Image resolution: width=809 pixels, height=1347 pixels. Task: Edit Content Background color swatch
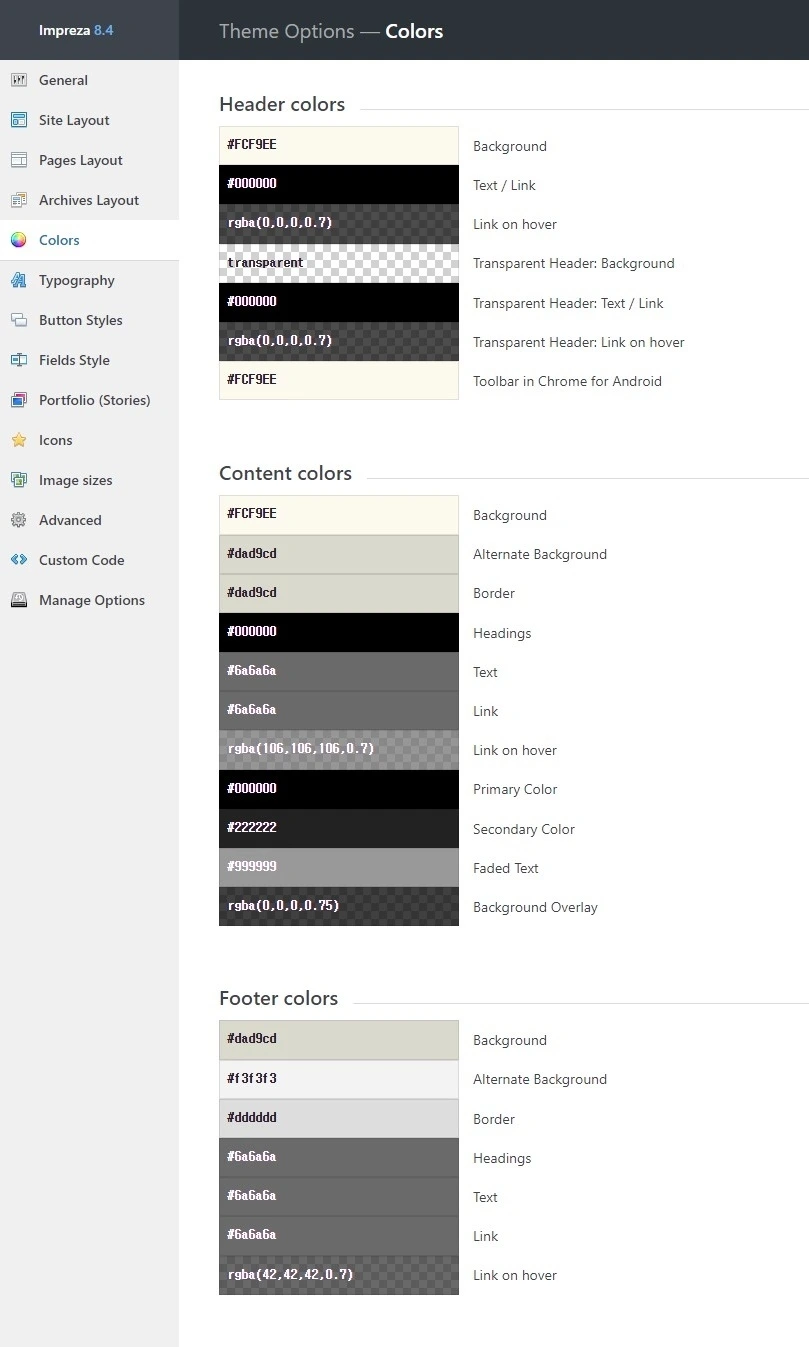(339, 514)
